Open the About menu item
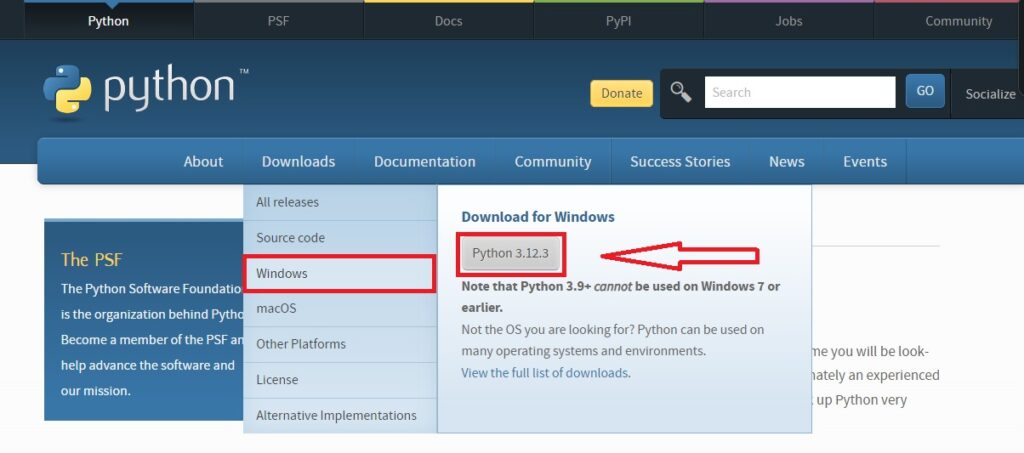Image resolution: width=1024 pixels, height=453 pixels. 203,161
